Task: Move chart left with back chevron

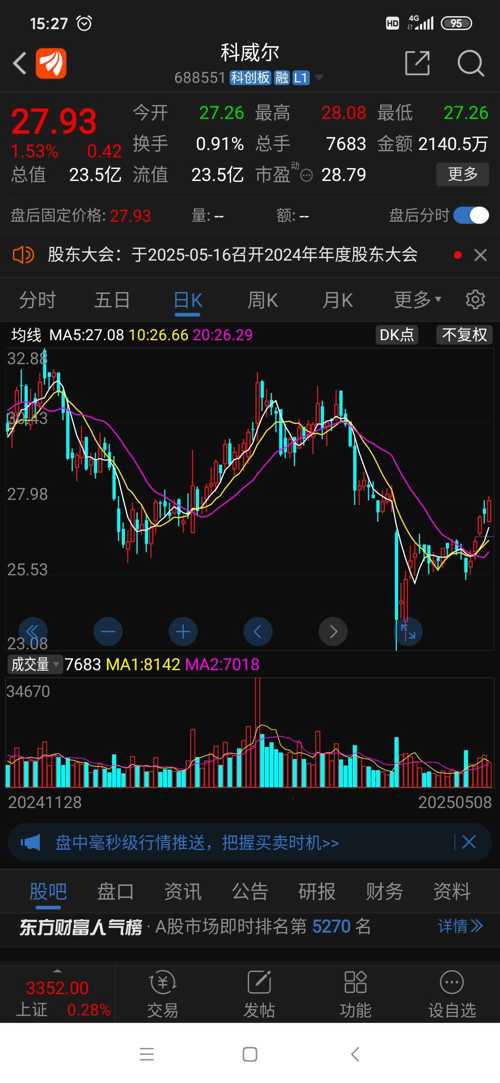Action: (258, 631)
